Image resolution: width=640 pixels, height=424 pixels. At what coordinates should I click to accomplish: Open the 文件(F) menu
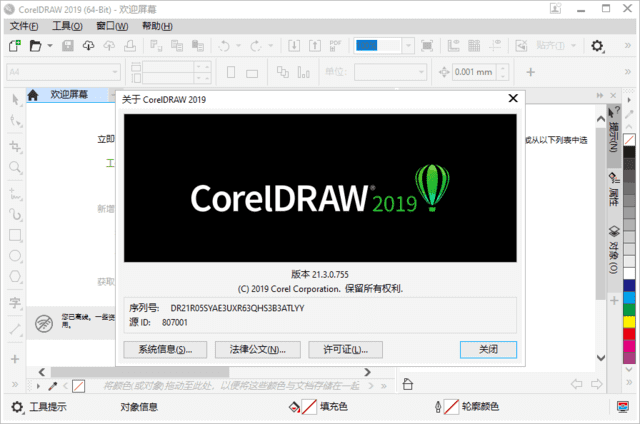pos(25,25)
